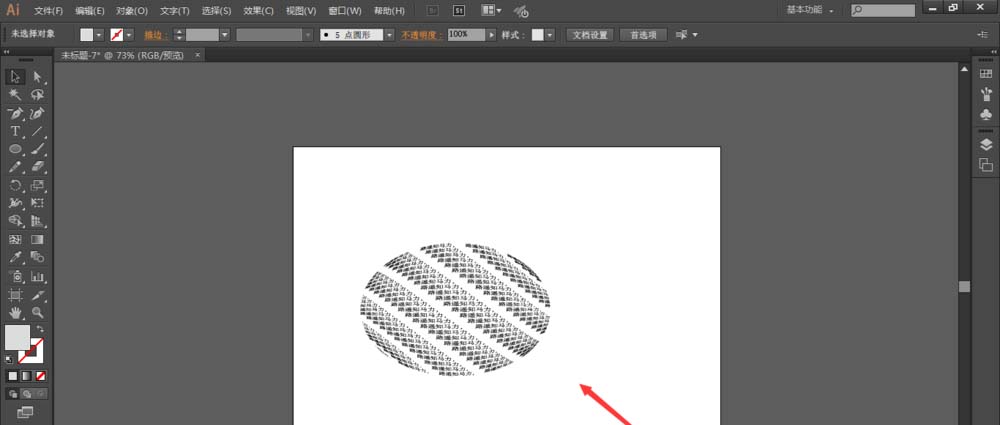
Task: Open the arrange documents dropdown
Action: point(491,11)
